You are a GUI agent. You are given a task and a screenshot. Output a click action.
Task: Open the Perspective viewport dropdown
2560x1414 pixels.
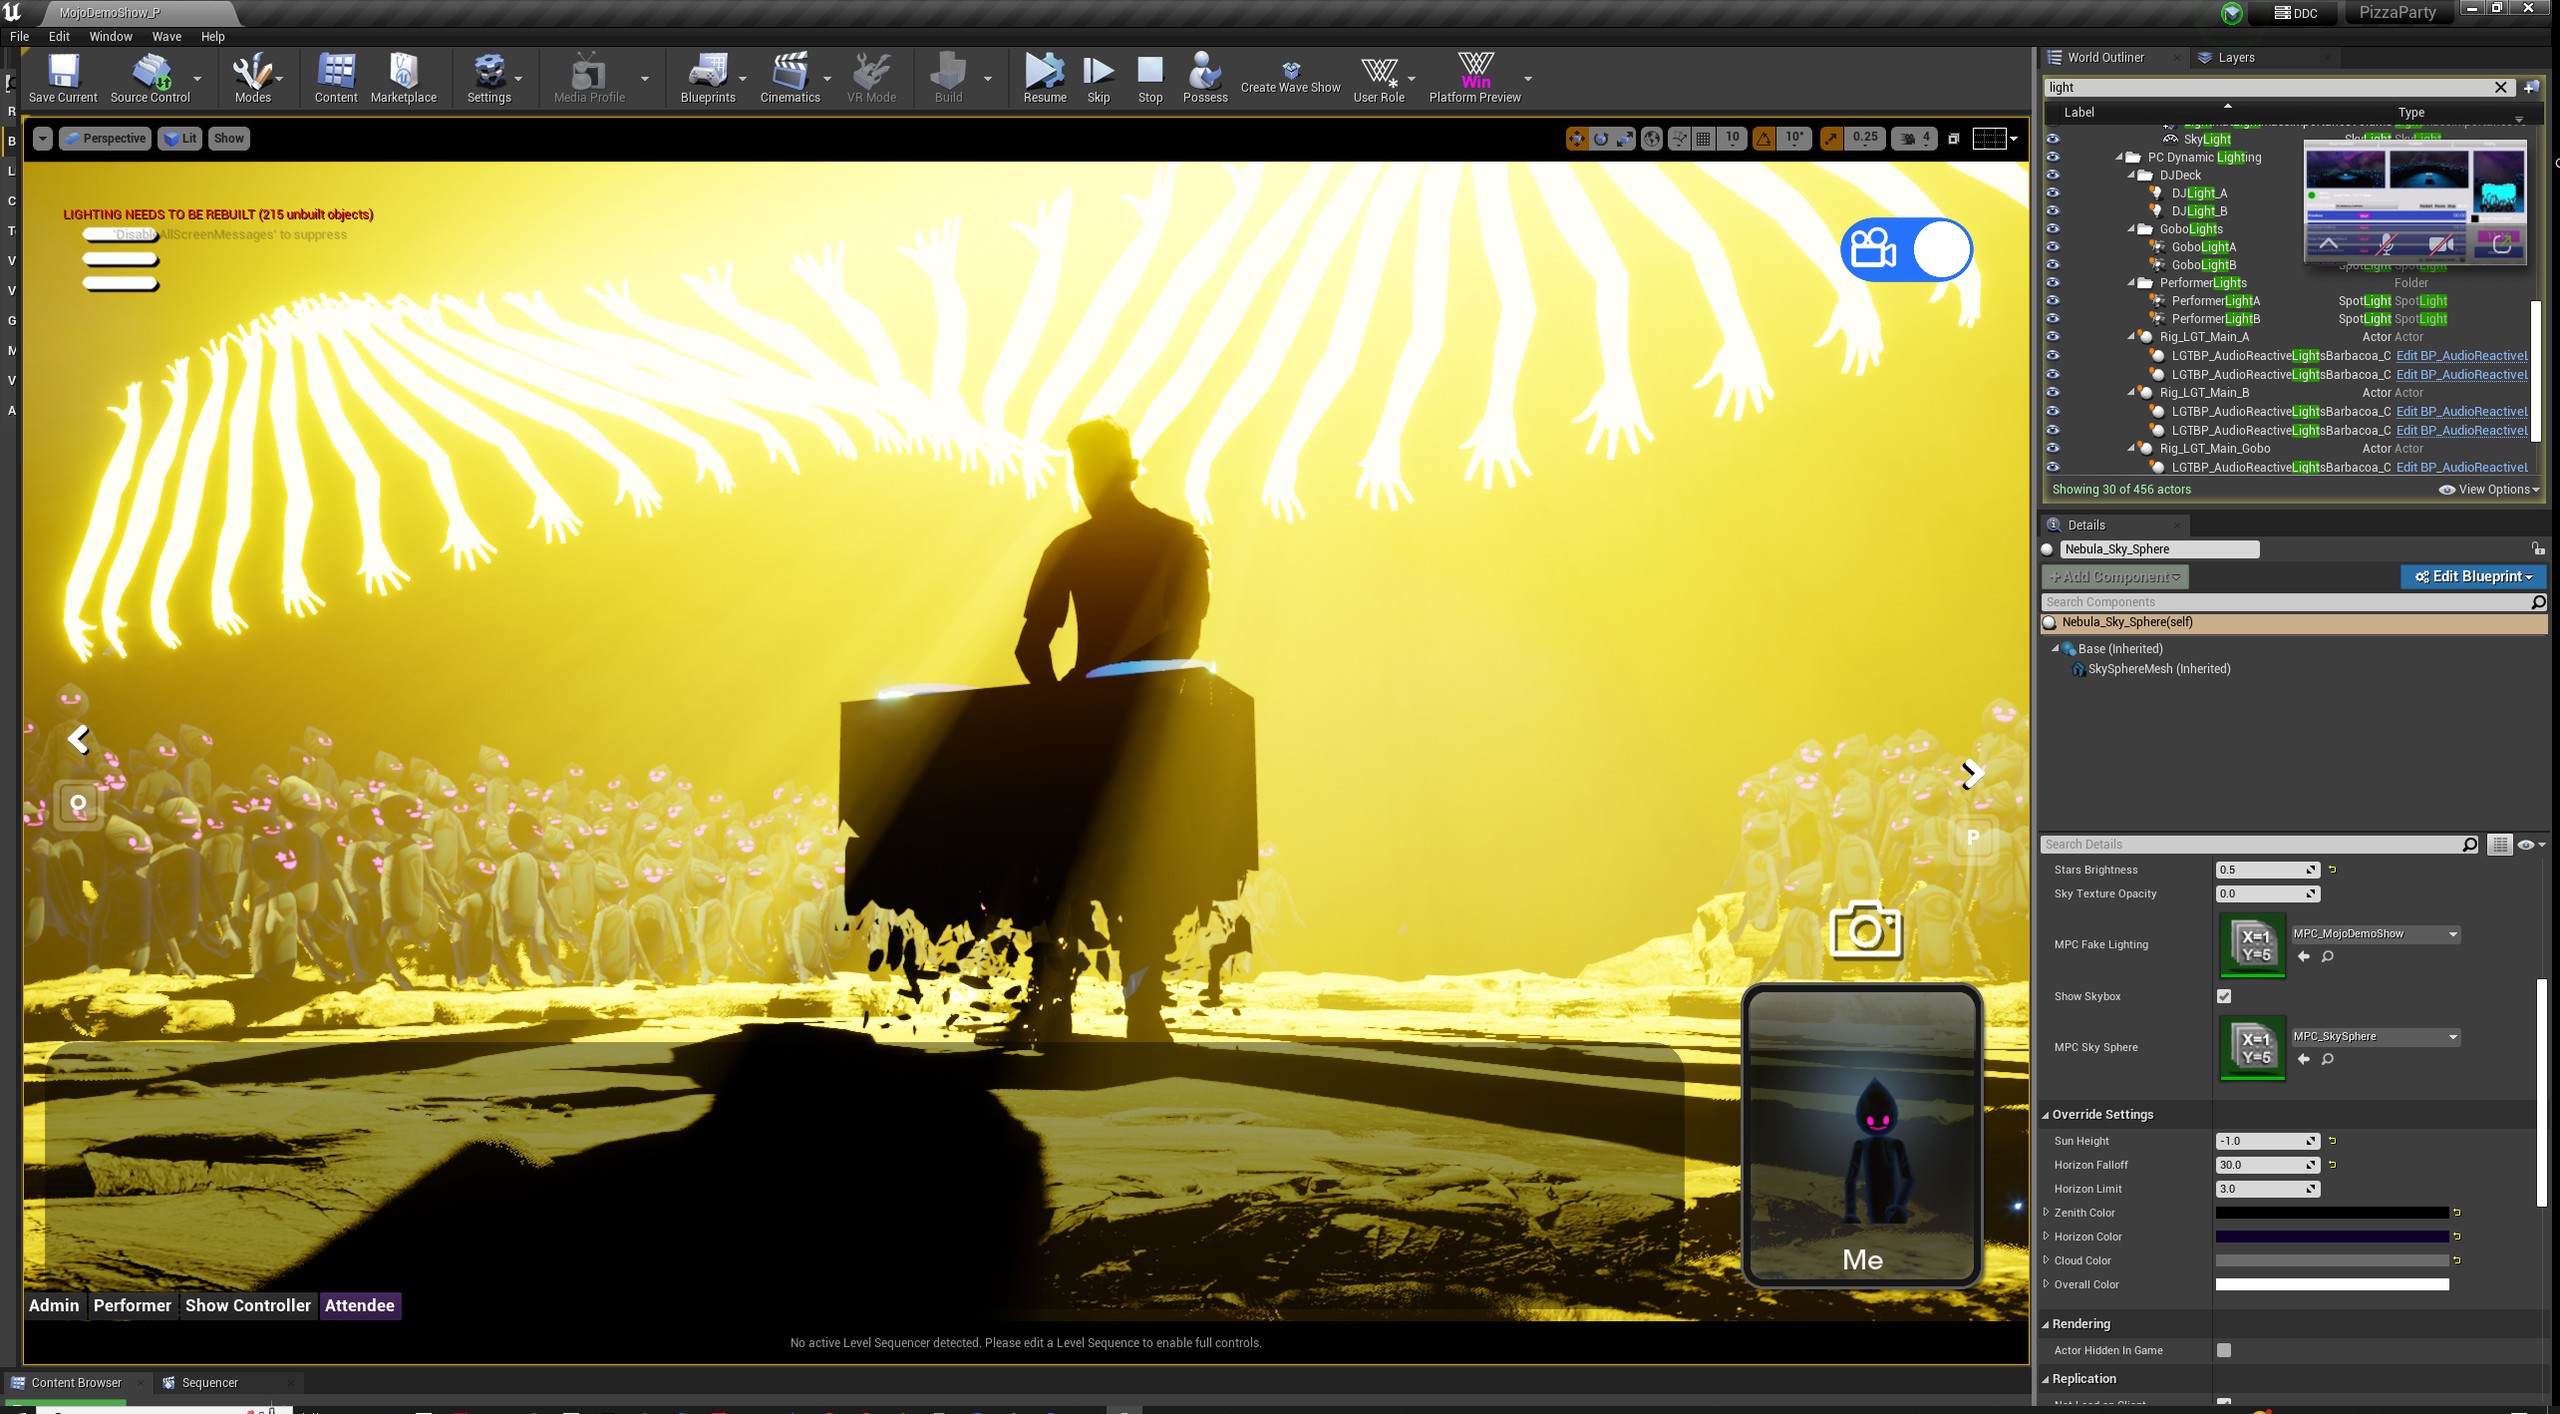(x=106, y=139)
